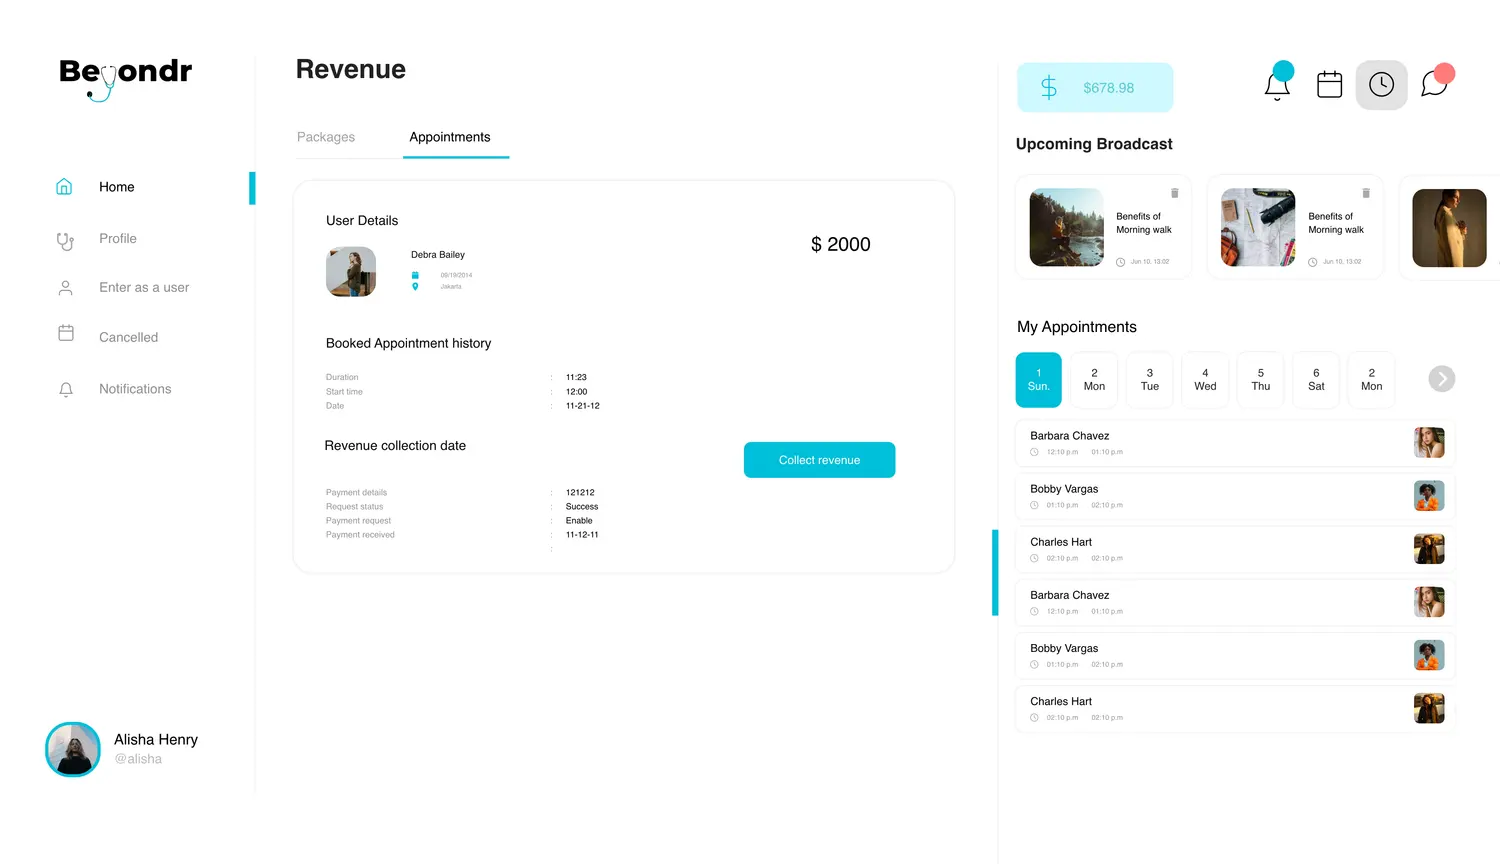The image size is (1500, 864).
Task: Click the "Debra Bailey" name
Action: [438, 255]
